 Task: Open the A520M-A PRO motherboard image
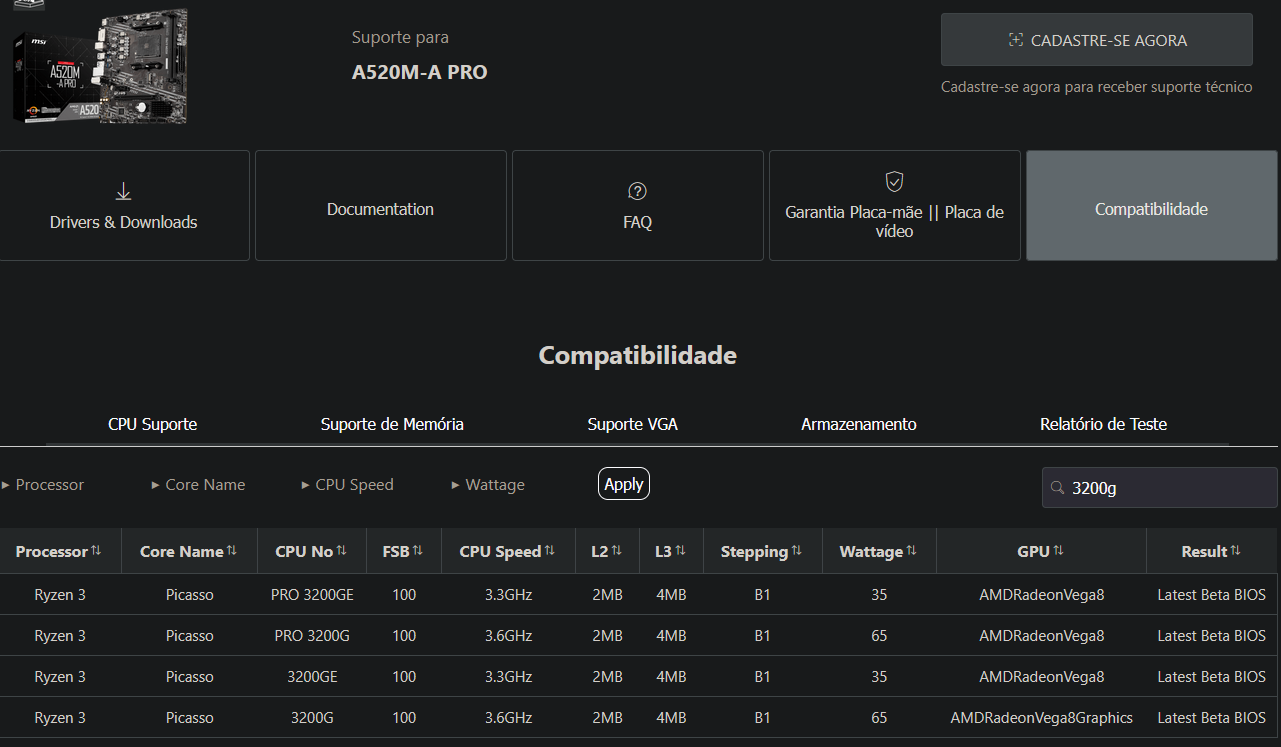(99, 66)
